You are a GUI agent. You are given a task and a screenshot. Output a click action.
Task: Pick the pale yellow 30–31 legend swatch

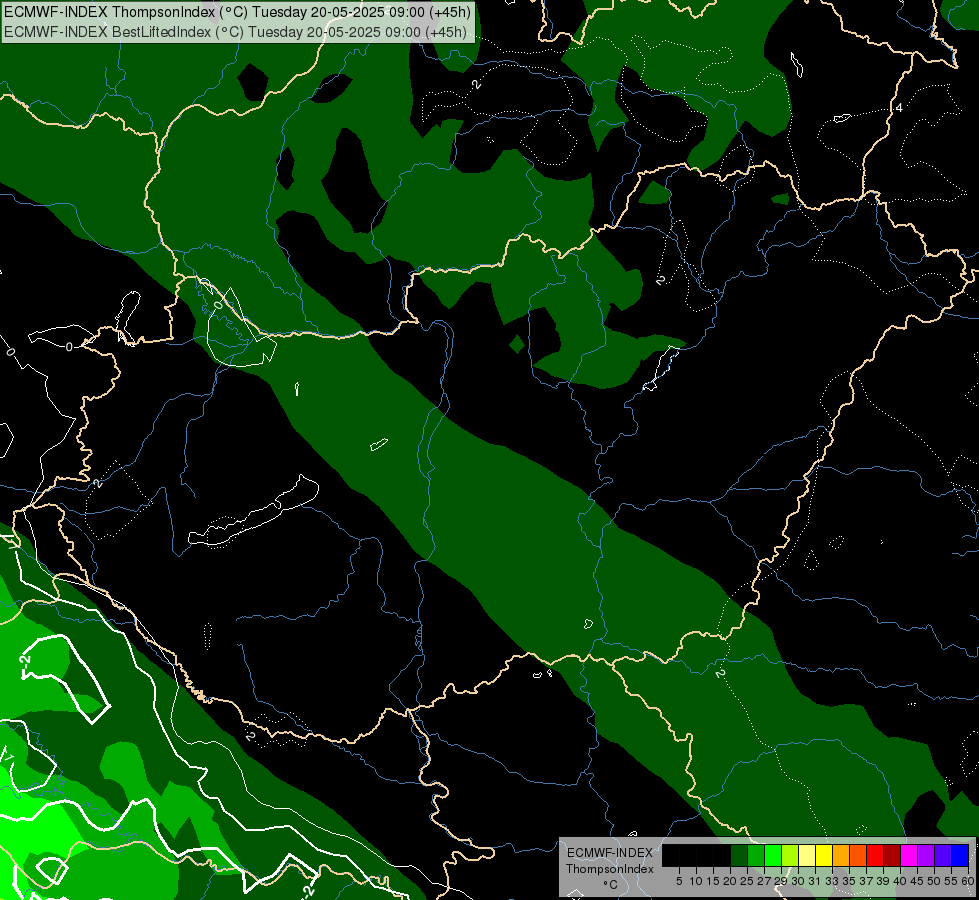(x=807, y=855)
